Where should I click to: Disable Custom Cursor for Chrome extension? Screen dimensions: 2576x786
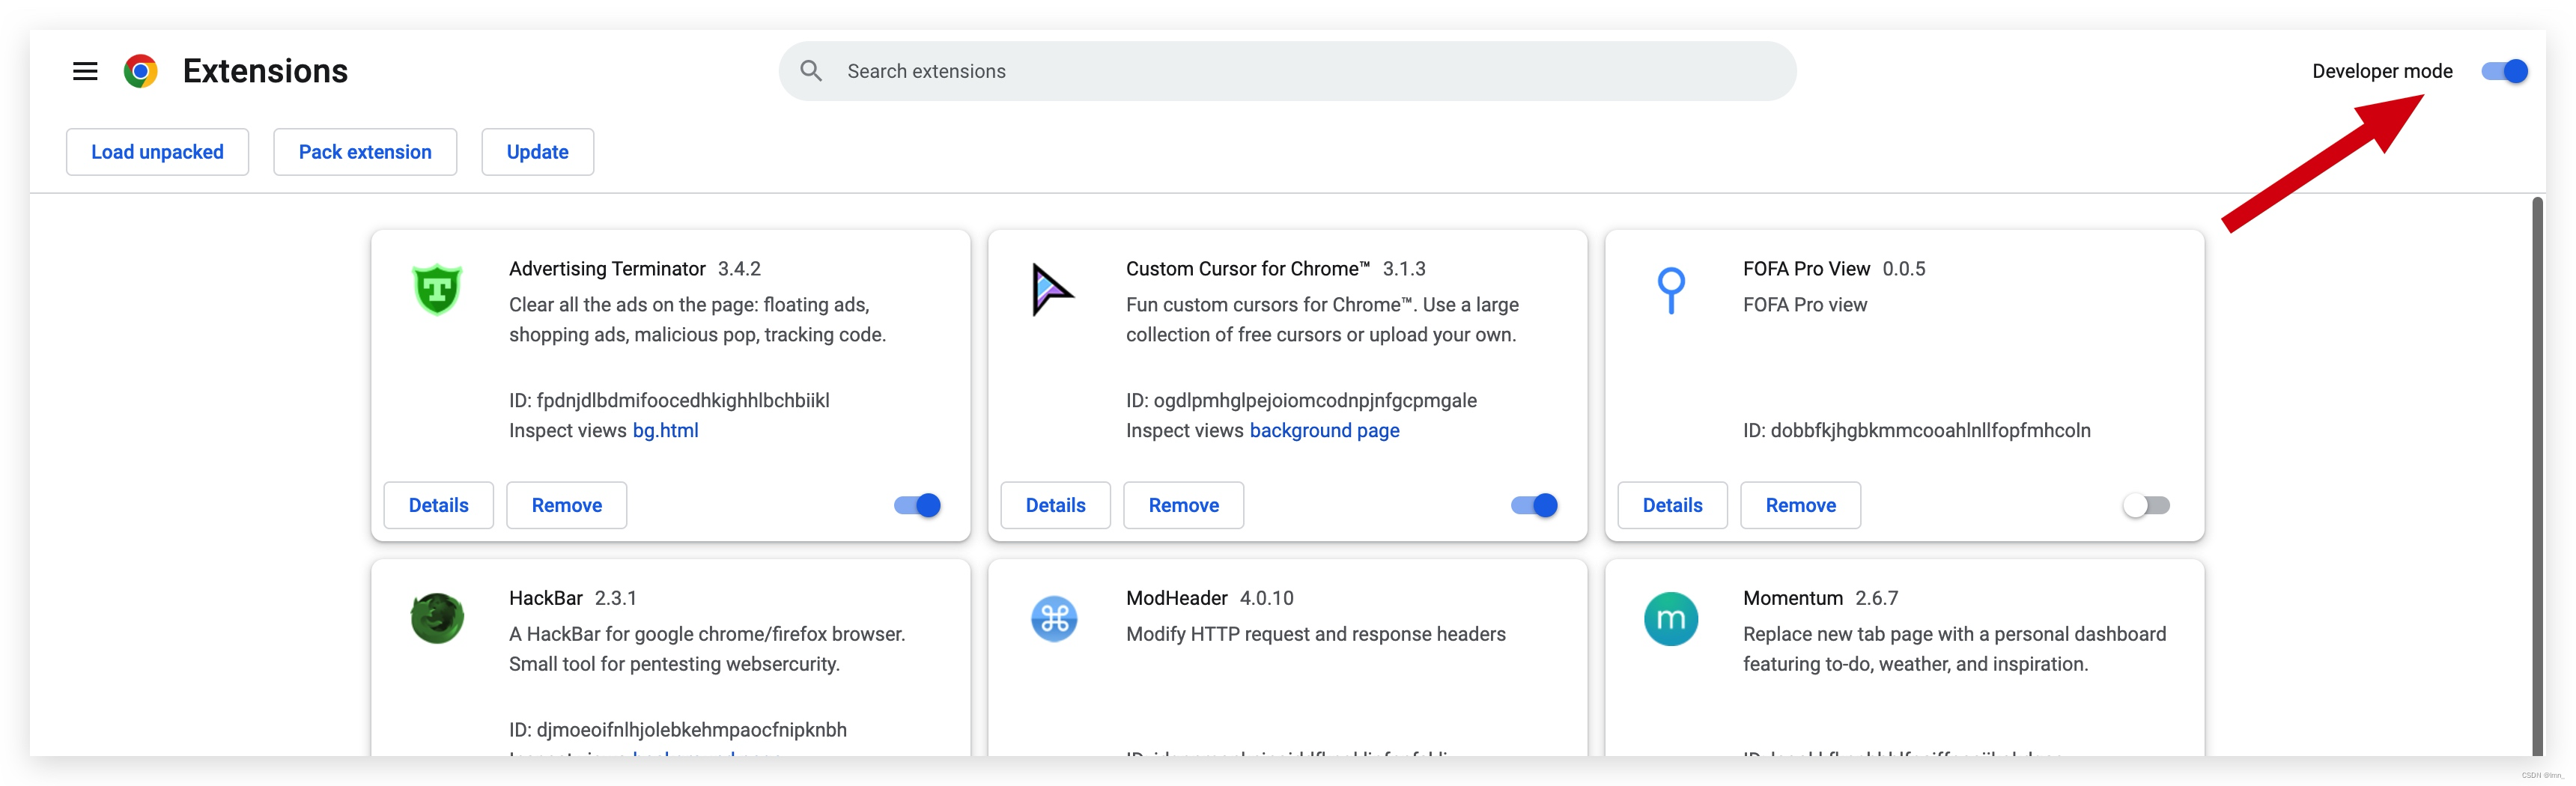(1534, 505)
